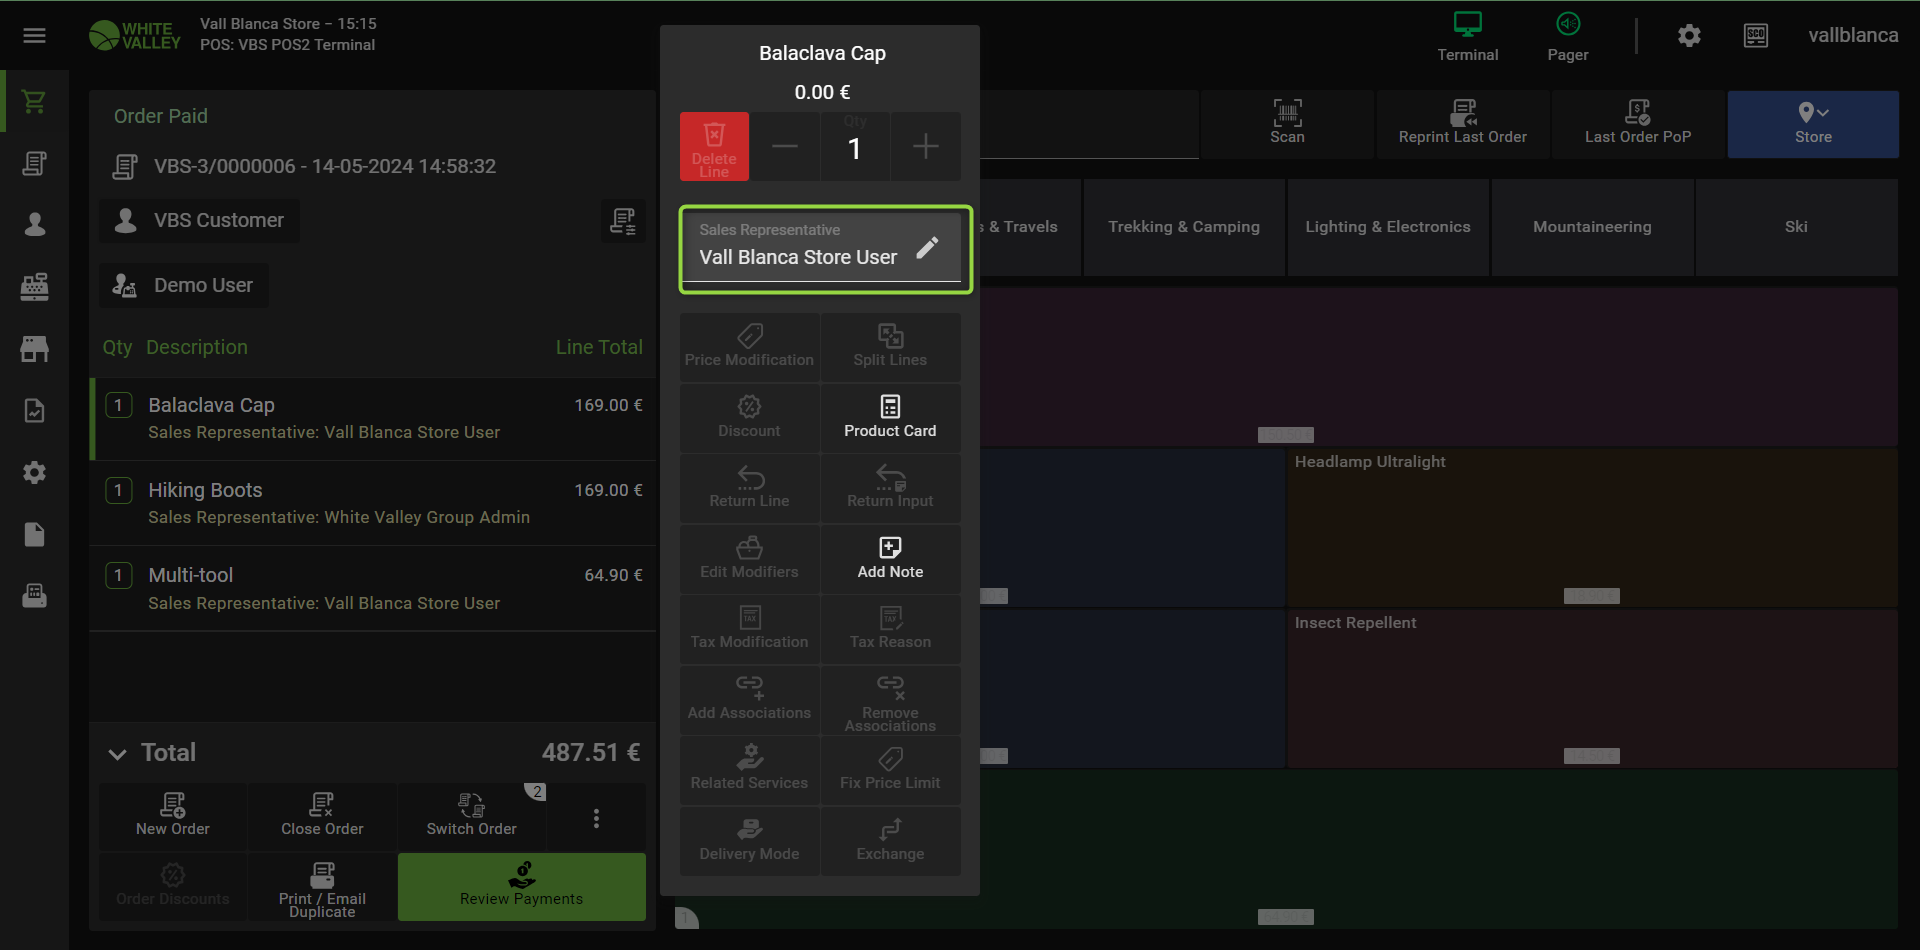Click Print / Email Duplicate
Viewport: 1920px width, 950px height.
(x=322, y=887)
